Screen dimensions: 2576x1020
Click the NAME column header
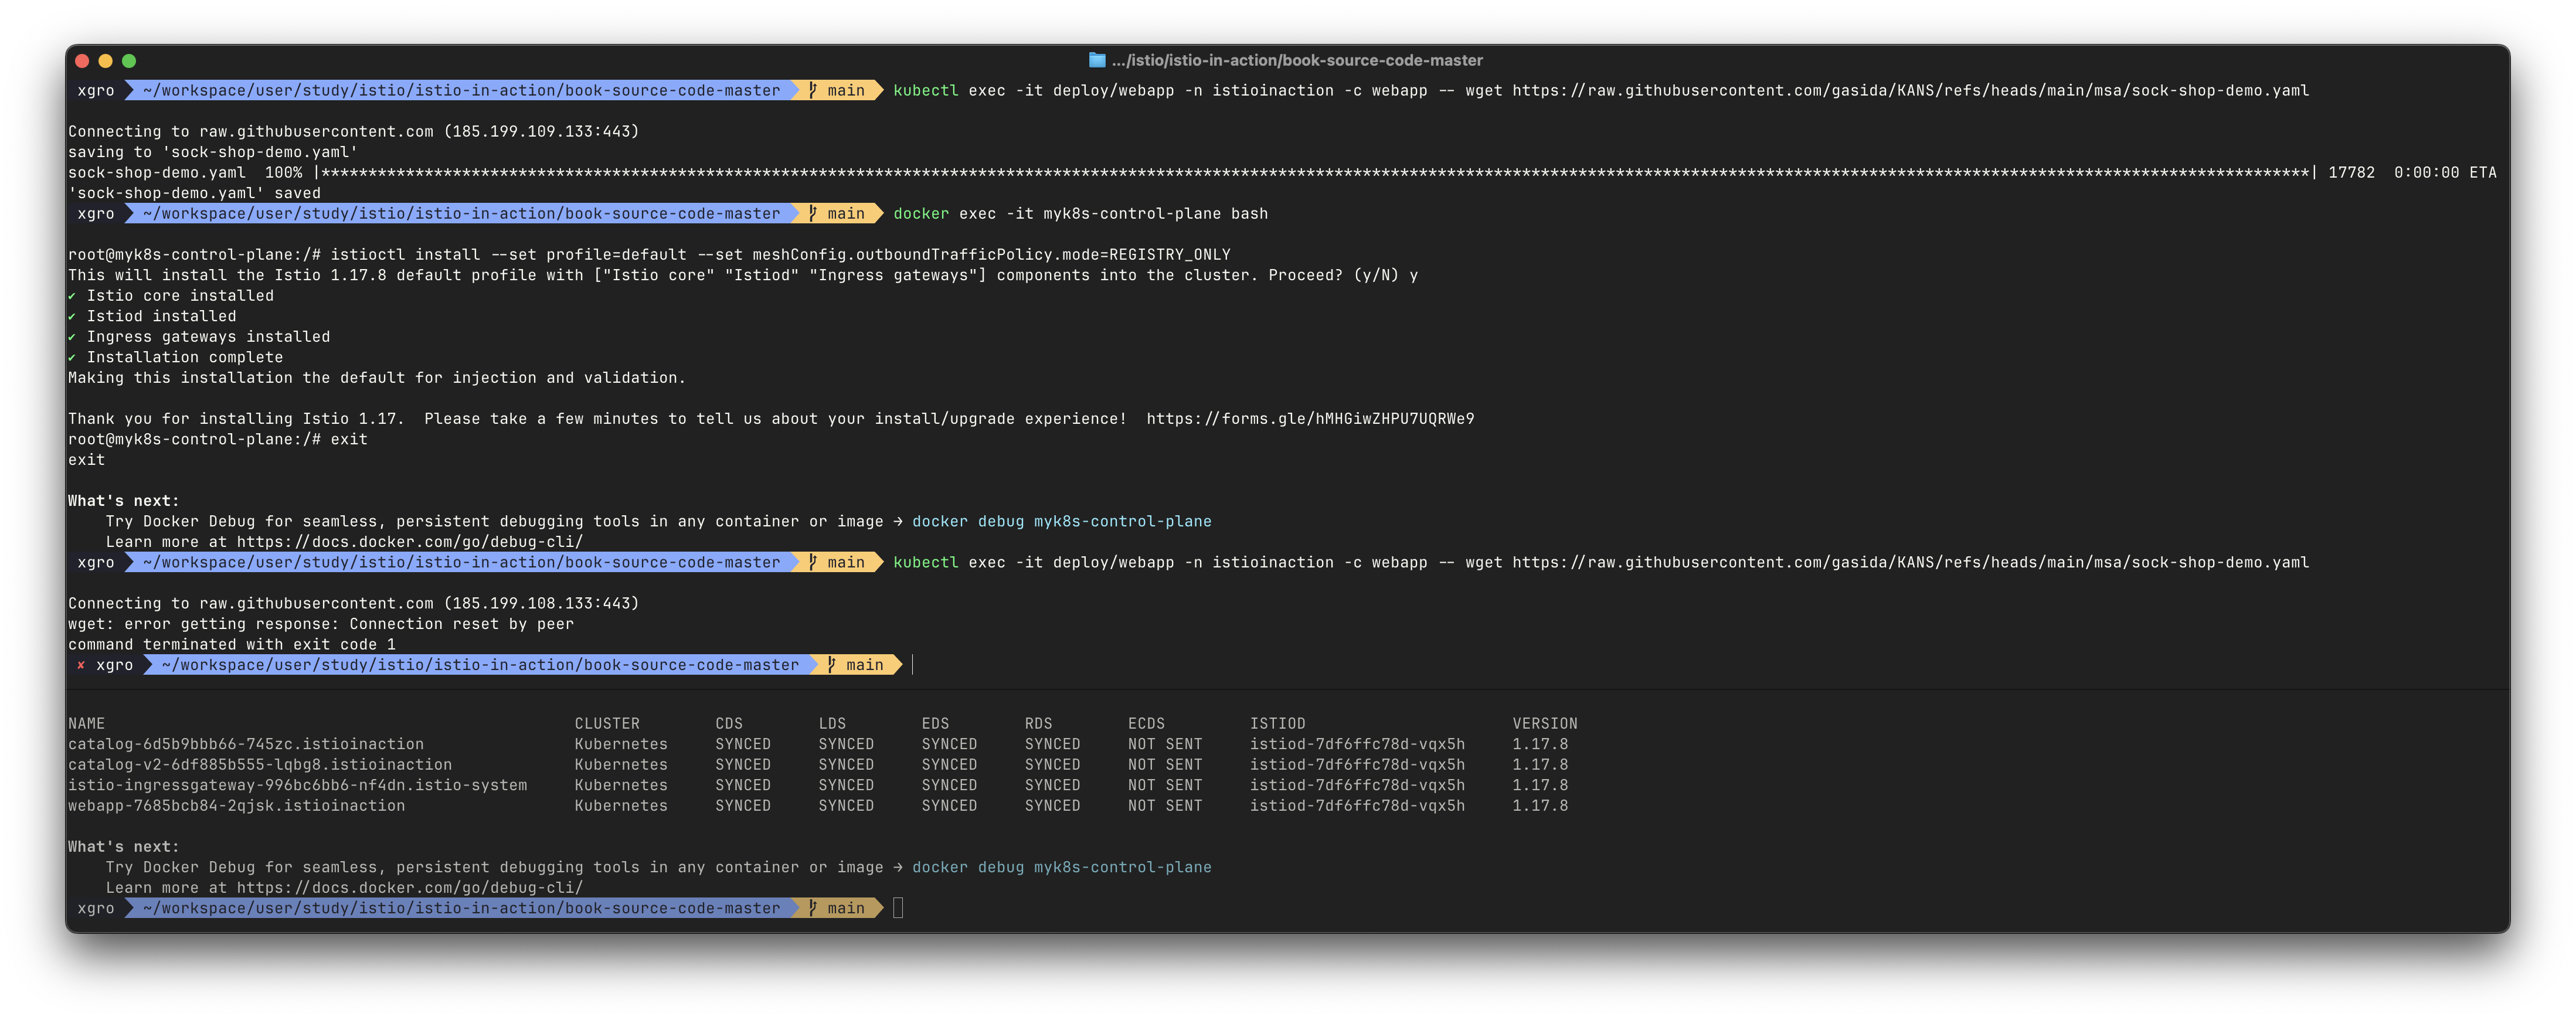click(86, 724)
